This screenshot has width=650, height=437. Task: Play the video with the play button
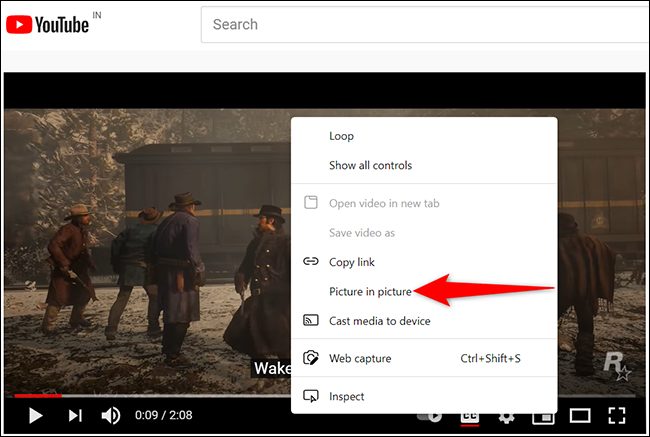[x=36, y=415]
